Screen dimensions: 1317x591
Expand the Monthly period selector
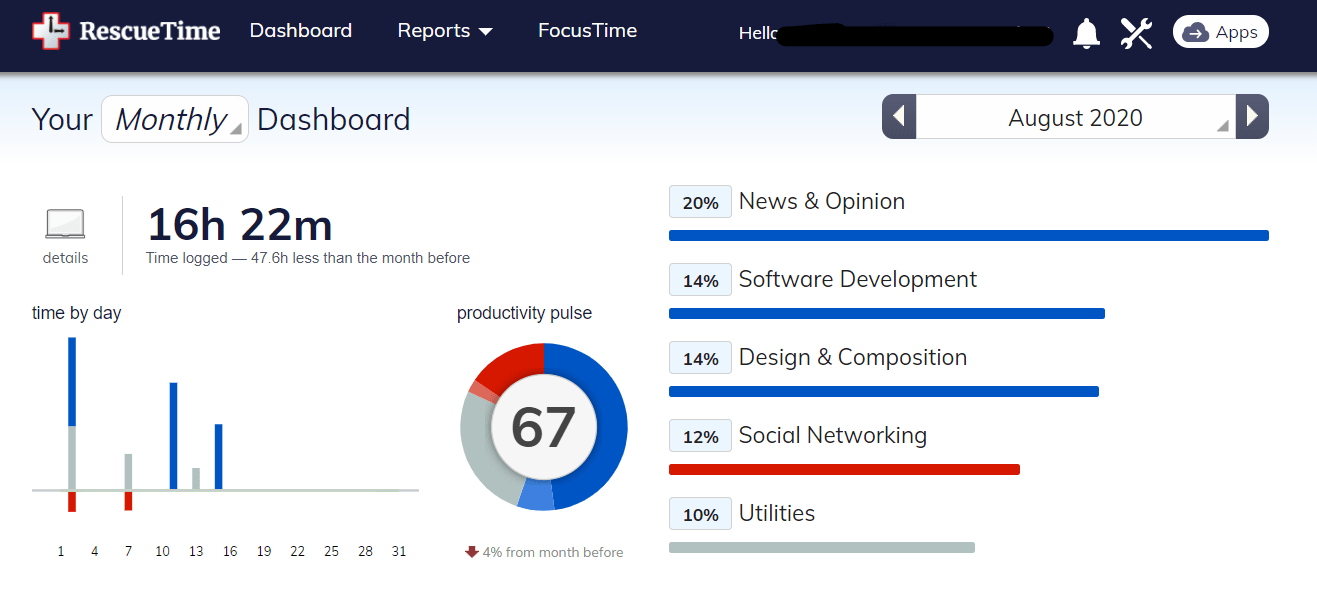coord(175,119)
